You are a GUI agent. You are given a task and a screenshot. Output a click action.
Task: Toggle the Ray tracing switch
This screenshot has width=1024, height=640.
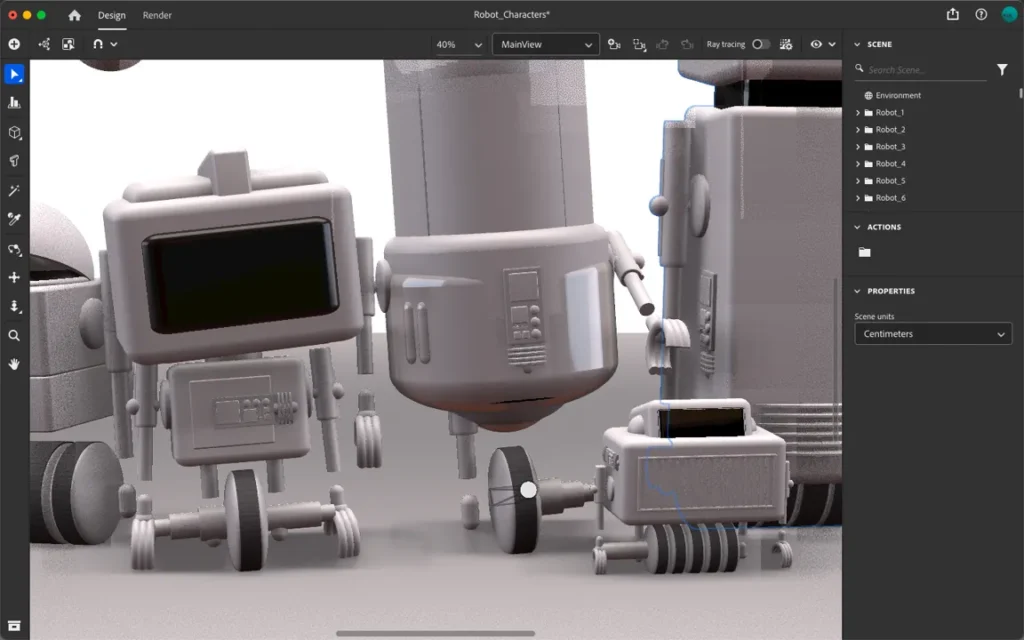761,44
